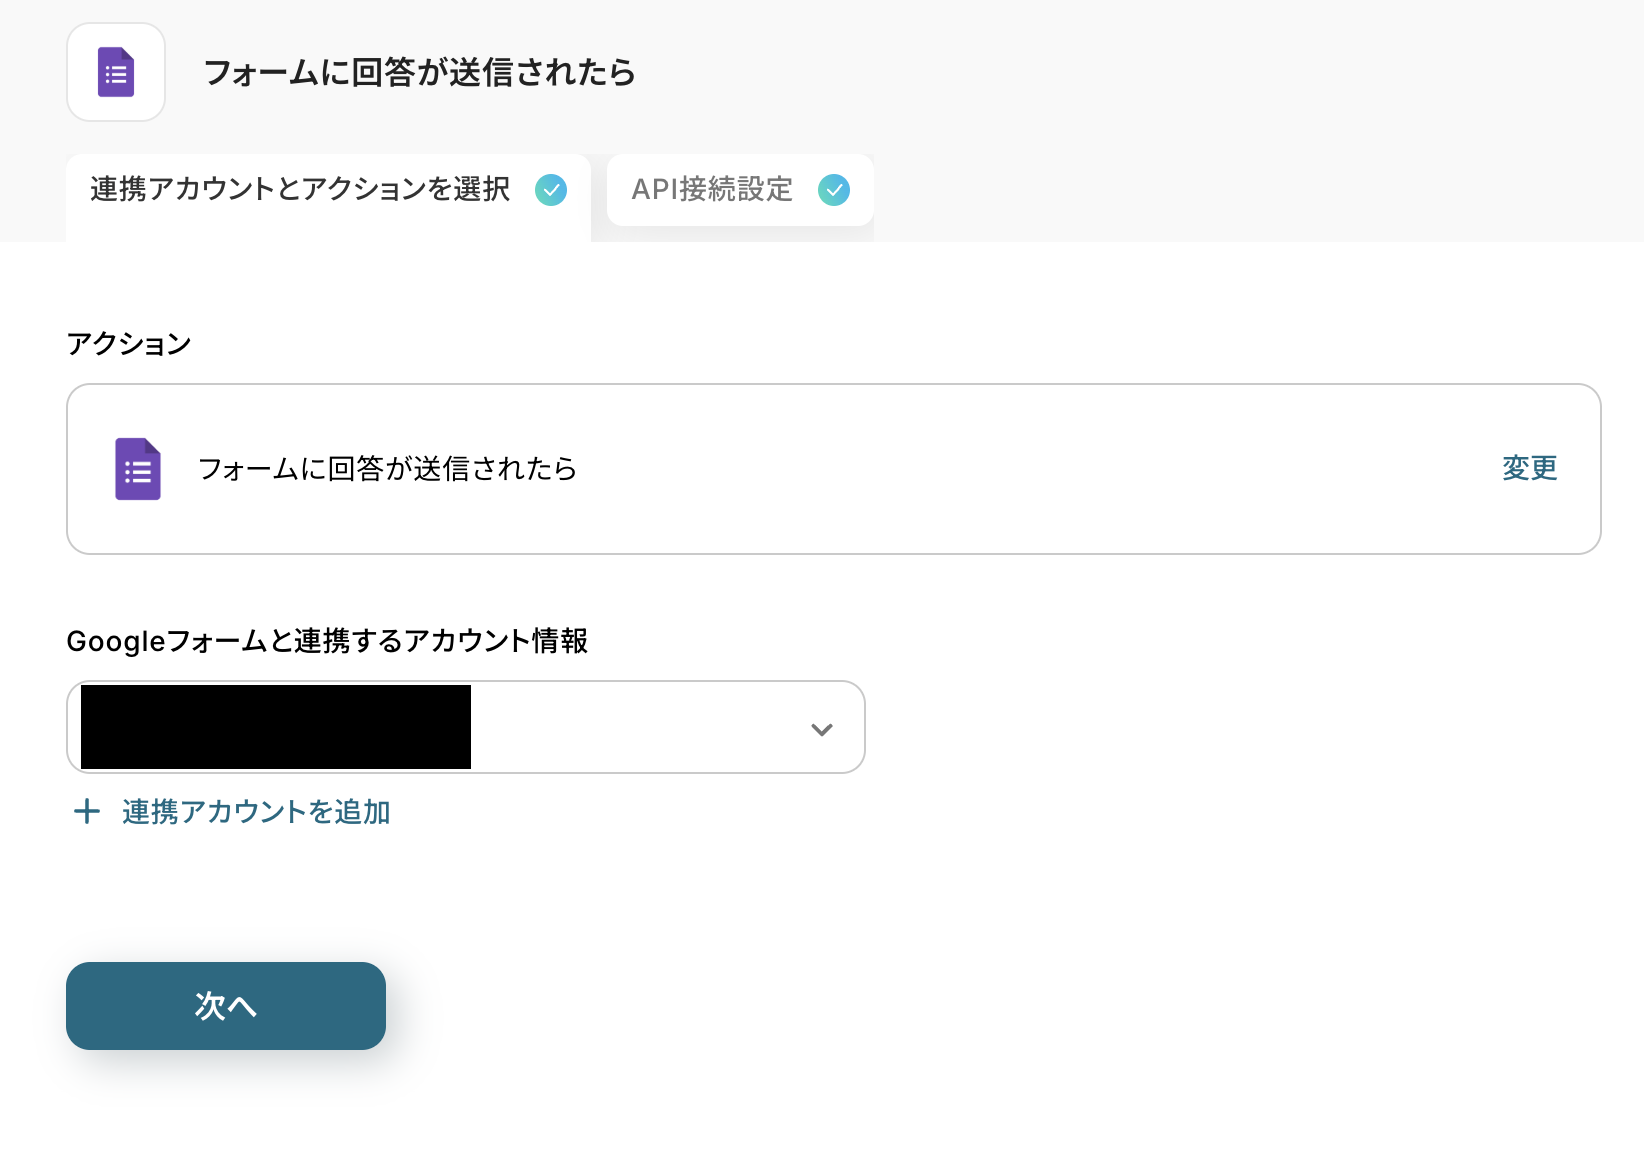Image resolution: width=1644 pixels, height=1172 pixels.
Task: Click the action name フォームに回答が送信されたら in the card
Action: point(388,469)
